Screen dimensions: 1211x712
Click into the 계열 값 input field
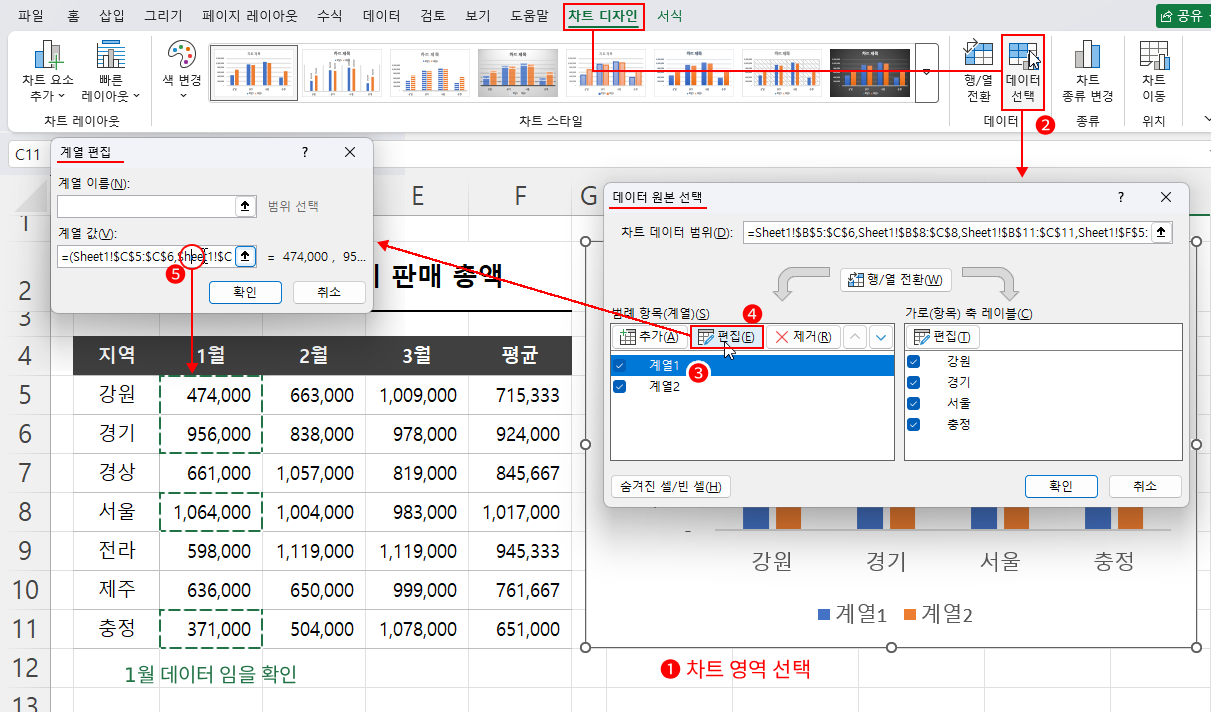click(x=146, y=256)
